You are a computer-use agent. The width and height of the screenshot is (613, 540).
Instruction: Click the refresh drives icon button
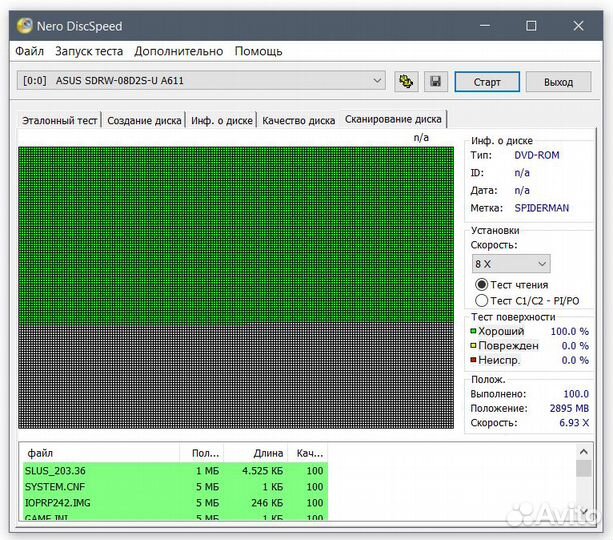(x=406, y=81)
